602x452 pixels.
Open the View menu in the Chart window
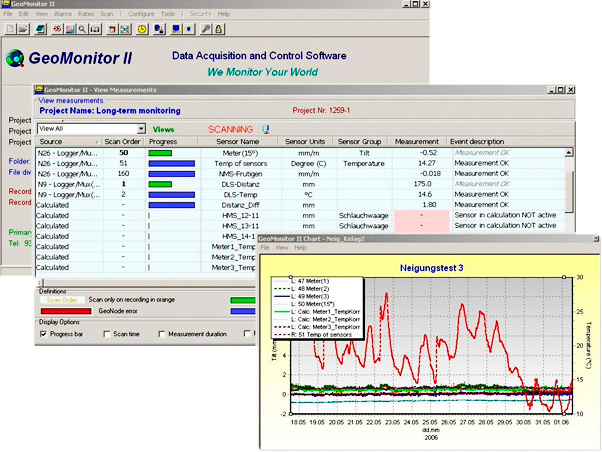coord(282,248)
